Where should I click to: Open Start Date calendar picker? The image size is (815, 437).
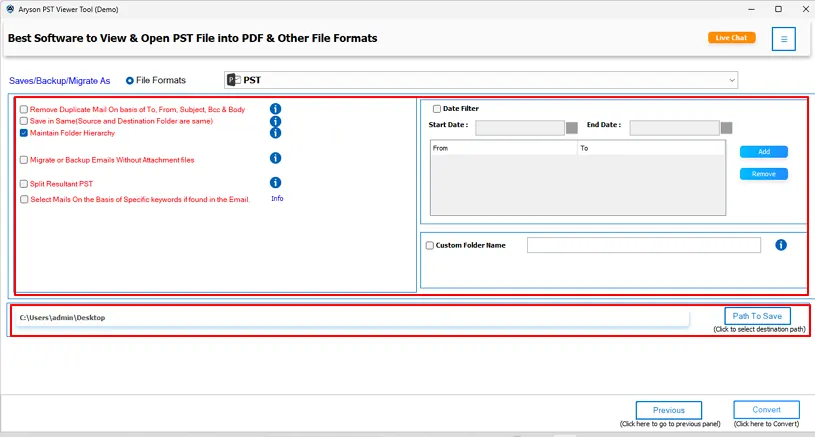click(572, 128)
